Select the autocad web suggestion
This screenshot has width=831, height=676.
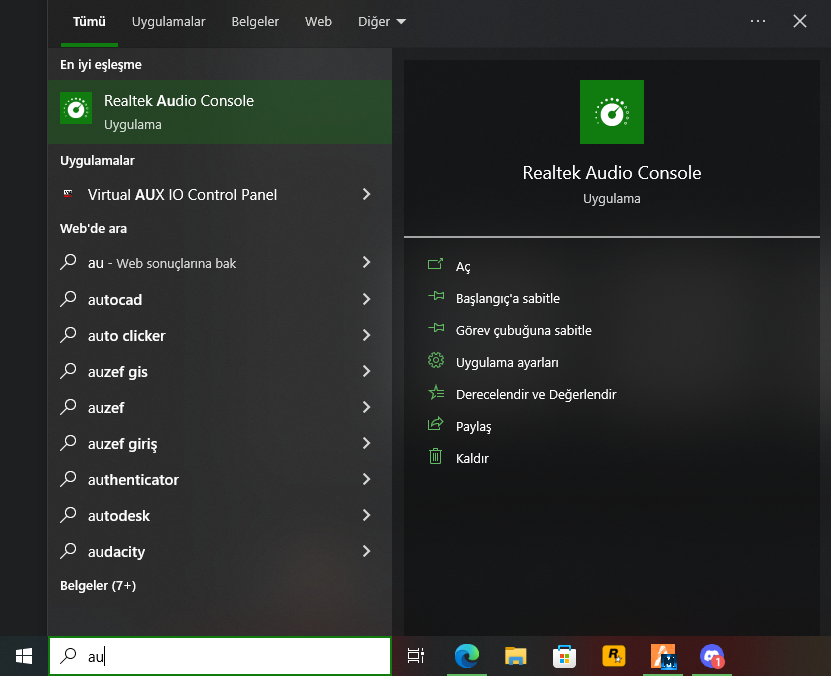coord(219,299)
